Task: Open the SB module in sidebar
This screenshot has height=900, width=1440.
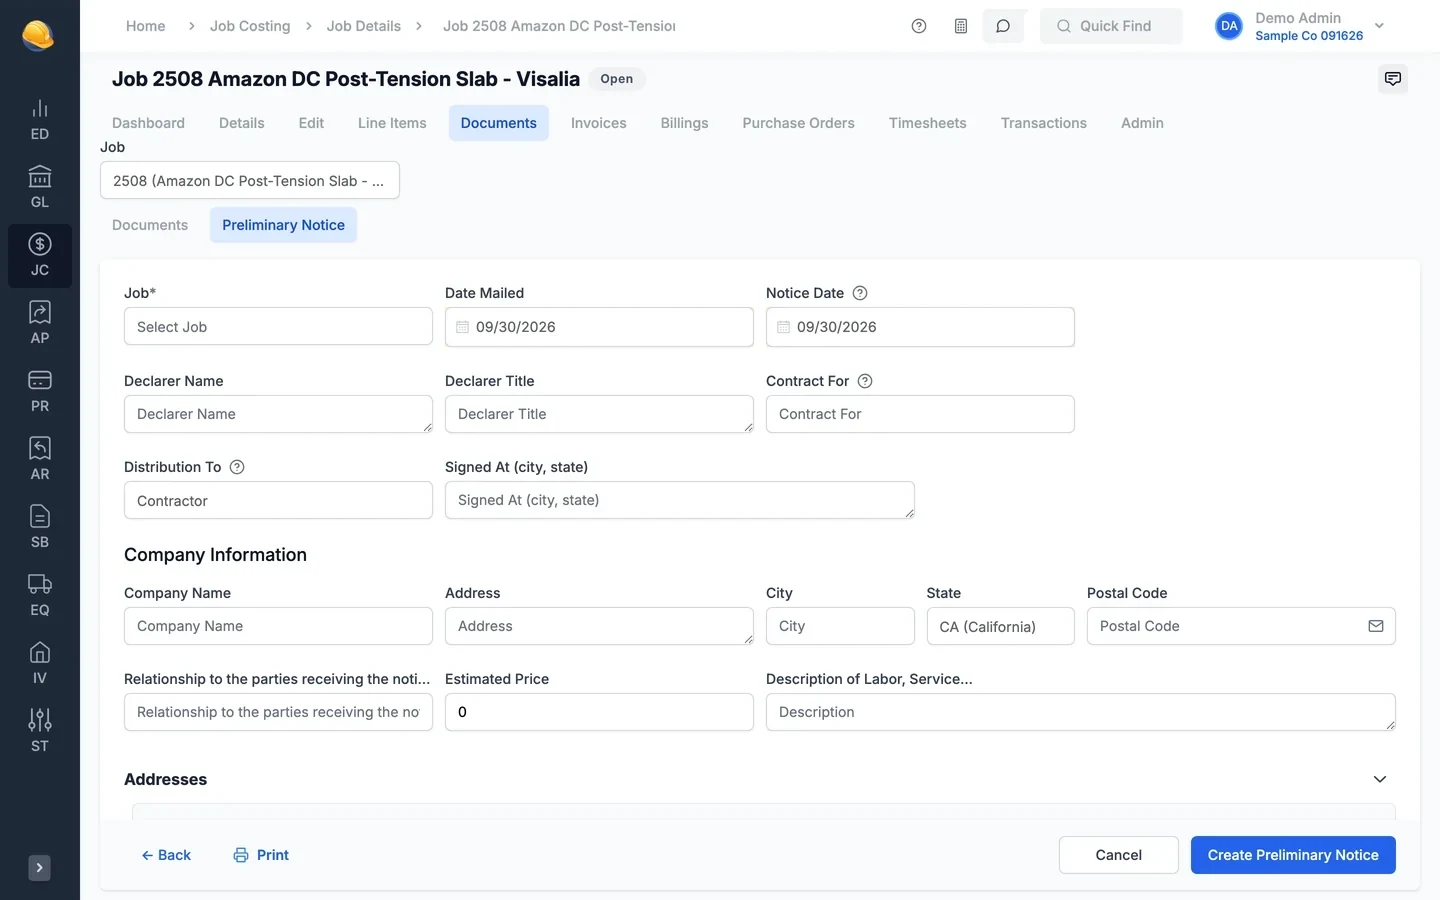Action: [40, 528]
